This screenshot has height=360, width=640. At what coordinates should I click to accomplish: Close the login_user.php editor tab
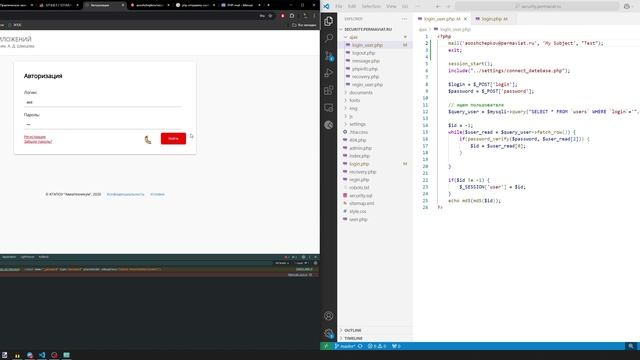[465, 19]
